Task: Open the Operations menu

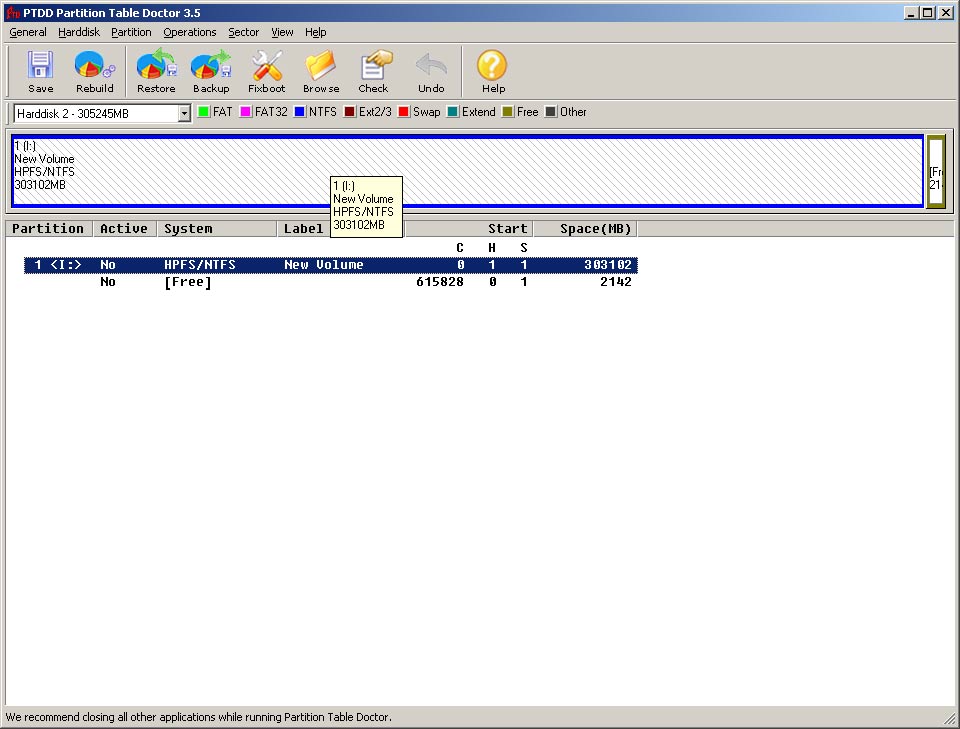Action: [190, 32]
